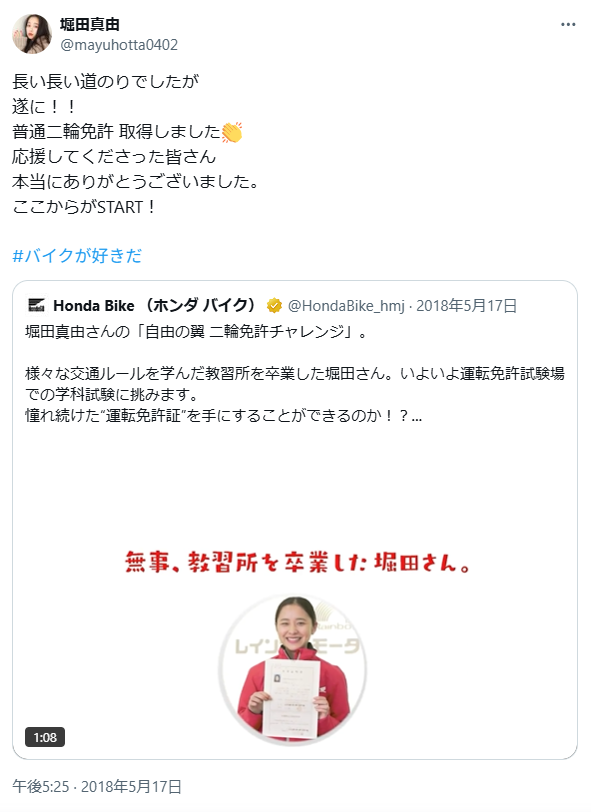This screenshot has height=812, width=591.
Task: Expand the truncated quoted tweet at the ellipsis
Action: 416,415
